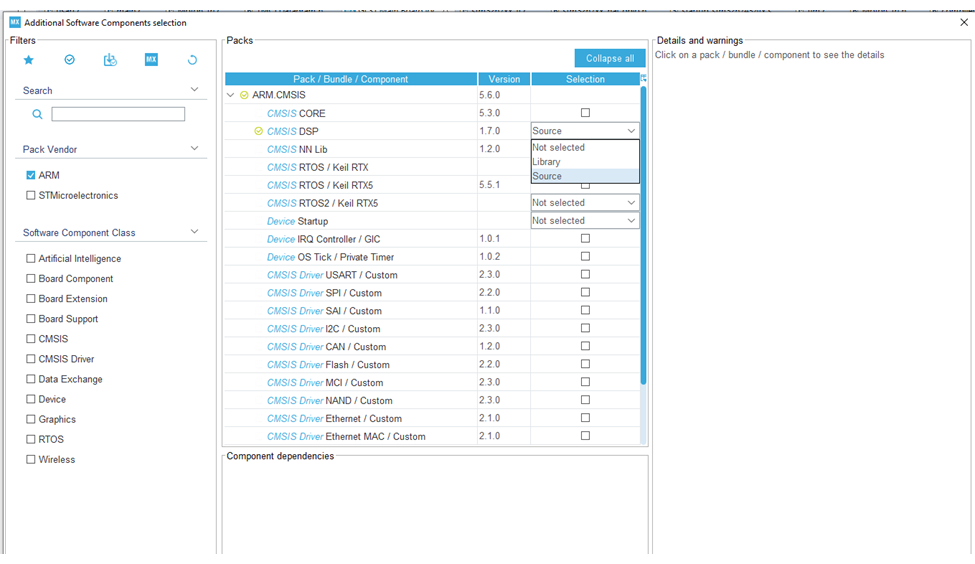This screenshot has height=564, width=975.
Task: Close the Additional Software Components dialog
Action: (964, 22)
